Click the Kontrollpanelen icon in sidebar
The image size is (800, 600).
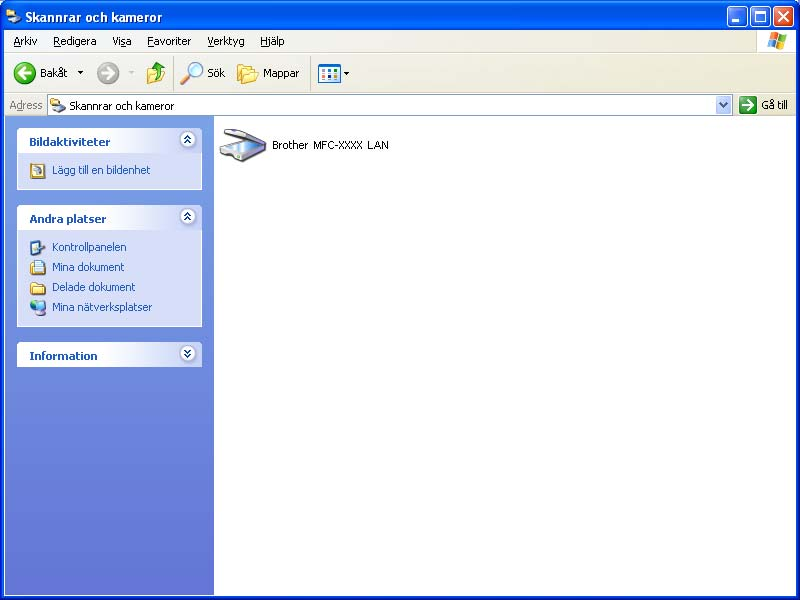click(37, 247)
